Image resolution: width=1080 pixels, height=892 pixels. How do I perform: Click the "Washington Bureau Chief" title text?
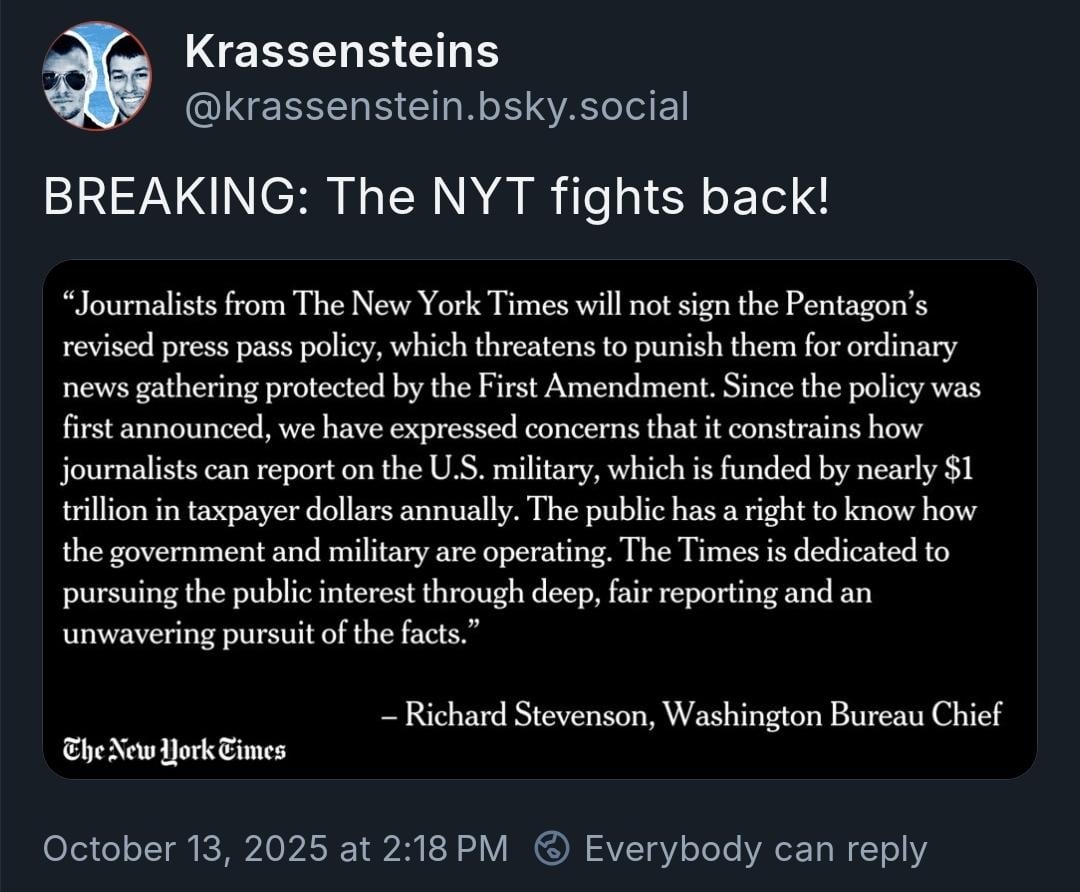point(832,714)
